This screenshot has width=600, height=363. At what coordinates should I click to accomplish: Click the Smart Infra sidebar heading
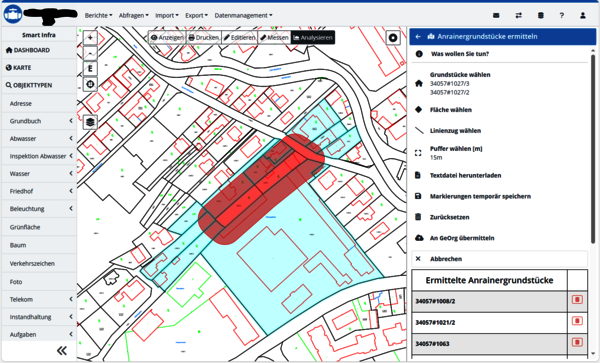coord(39,35)
